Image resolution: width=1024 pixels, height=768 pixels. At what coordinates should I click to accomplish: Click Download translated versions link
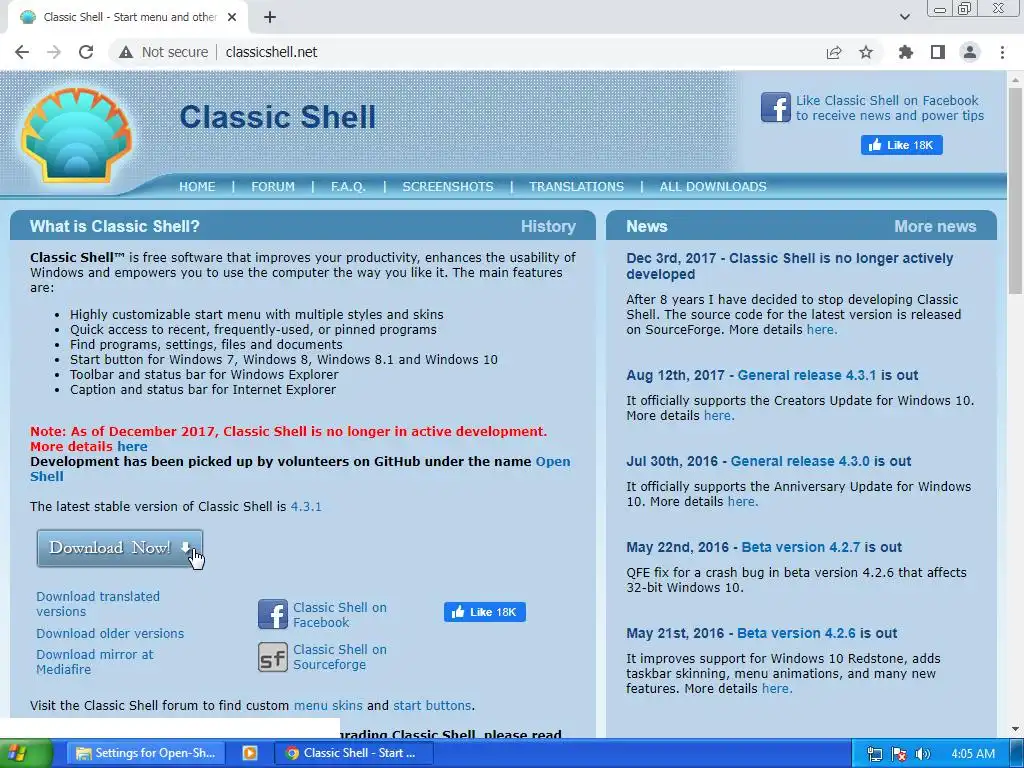(x=98, y=604)
